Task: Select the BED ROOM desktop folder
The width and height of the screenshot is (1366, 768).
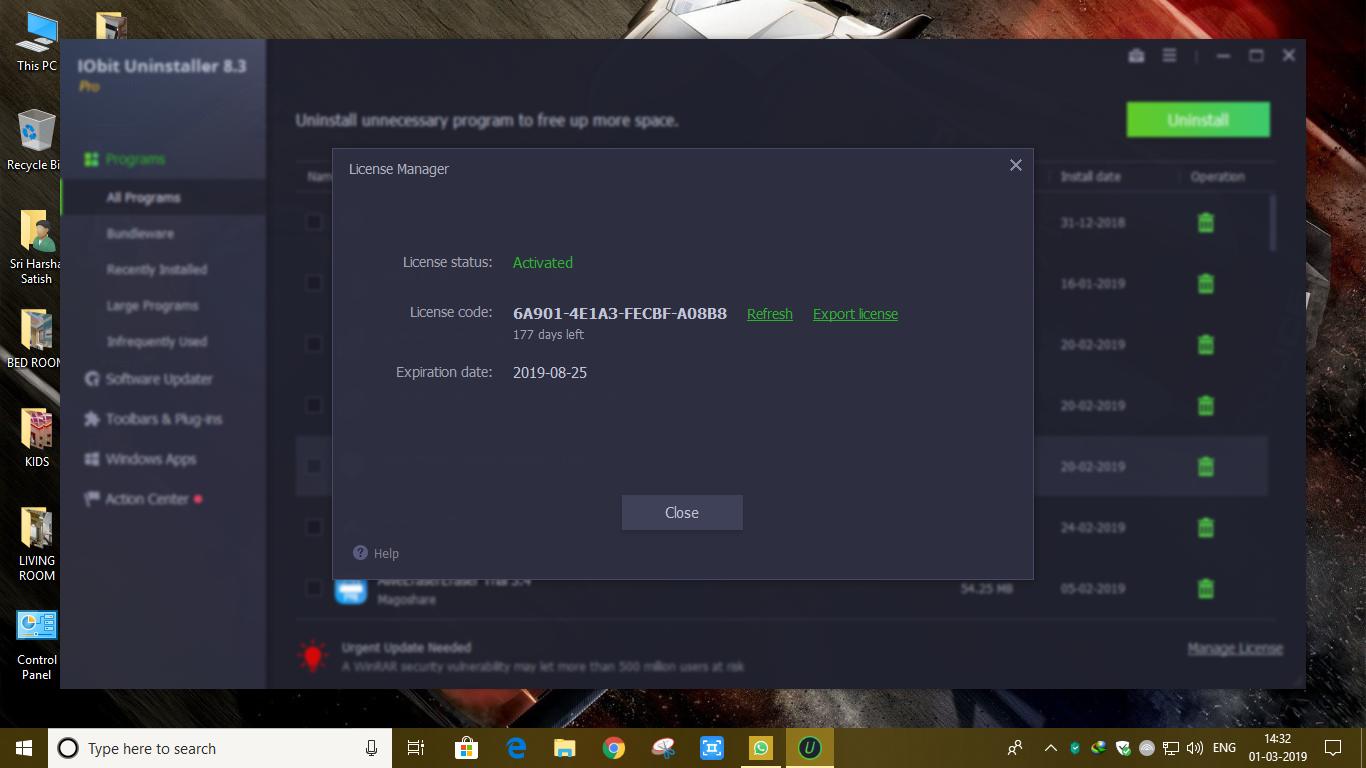Action: tap(37, 339)
